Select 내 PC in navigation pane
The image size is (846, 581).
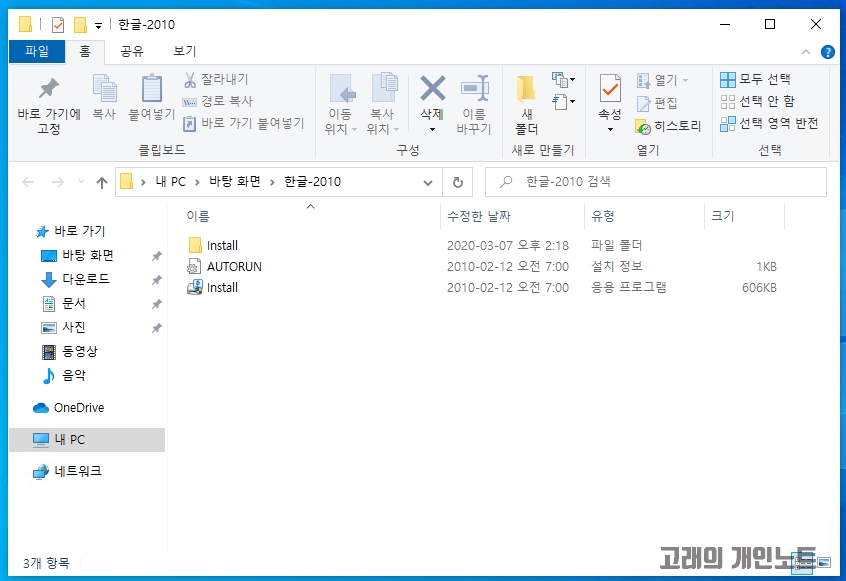pyautogui.click(x=87, y=440)
